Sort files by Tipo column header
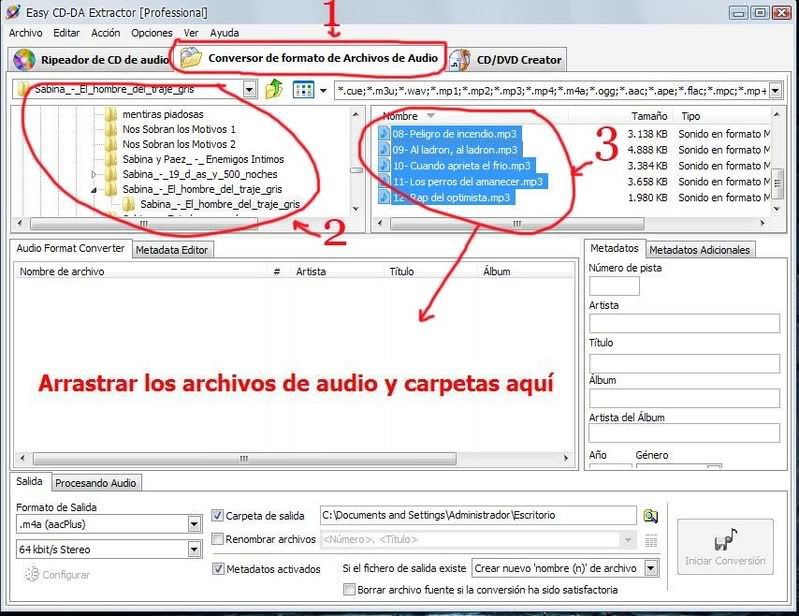799x616 pixels. pos(690,116)
